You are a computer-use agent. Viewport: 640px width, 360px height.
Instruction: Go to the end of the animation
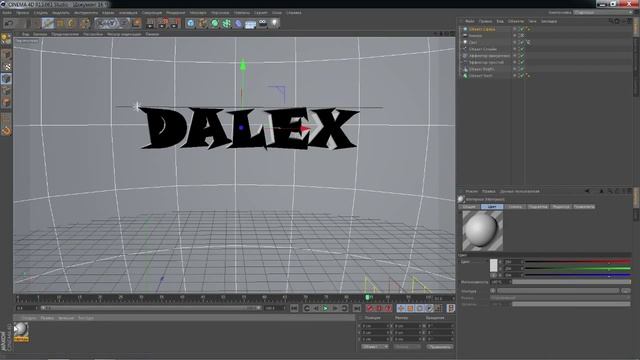[x=357, y=308]
